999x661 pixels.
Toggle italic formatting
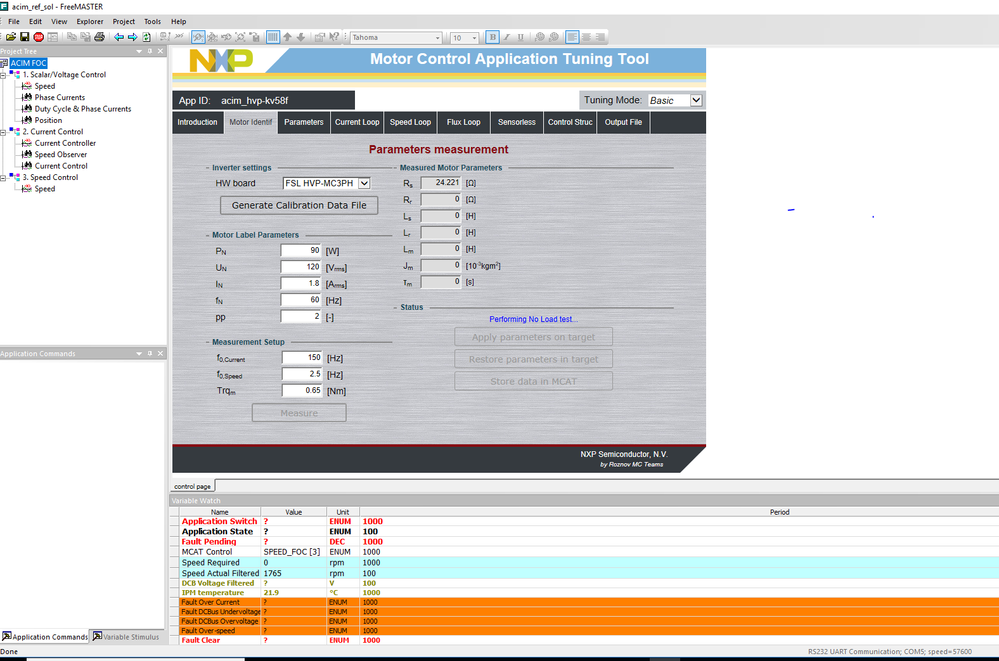[x=507, y=37]
